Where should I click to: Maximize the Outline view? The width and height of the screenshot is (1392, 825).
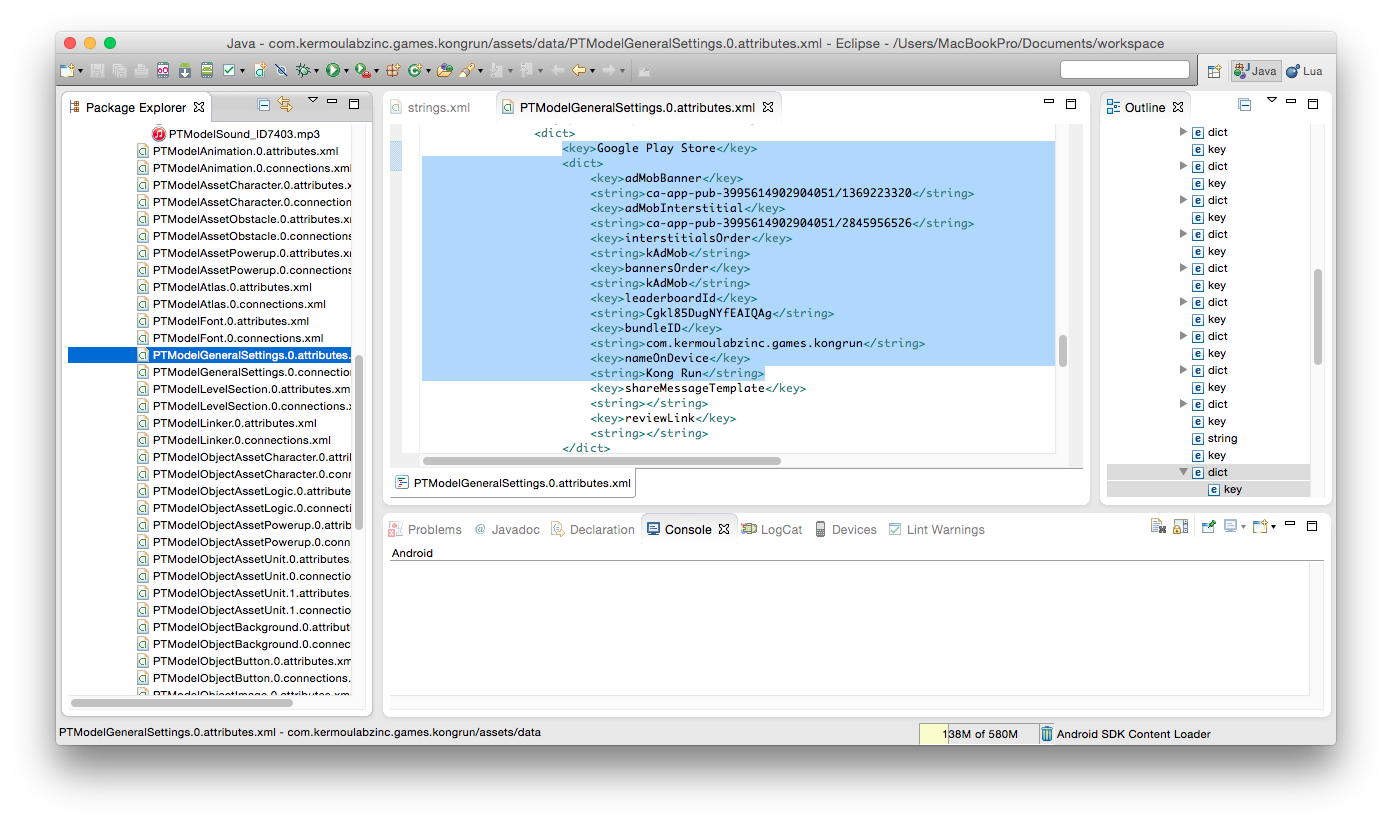click(1313, 103)
